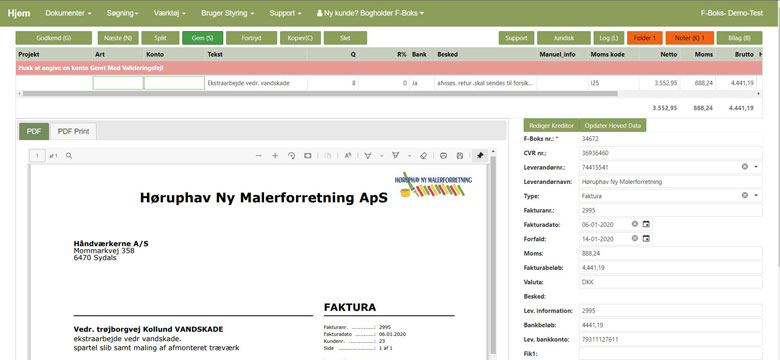Expand the Type dropdown arrow

pyautogui.click(x=756, y=195)
